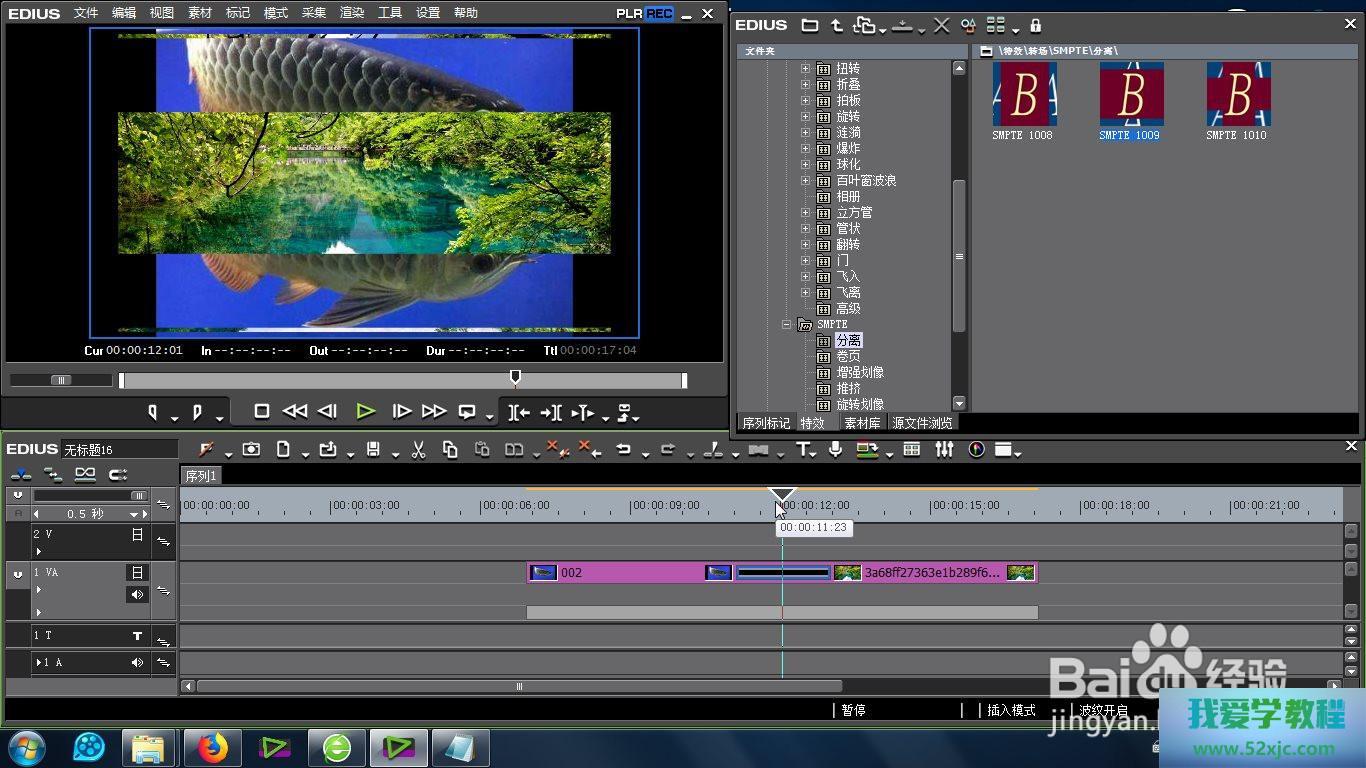Switch to the 素材库 tab
1366x768 pixels.
tap(862, 423)
